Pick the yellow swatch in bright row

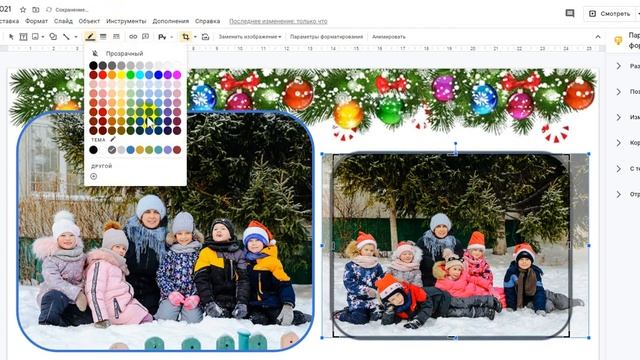tap(121, 75)
